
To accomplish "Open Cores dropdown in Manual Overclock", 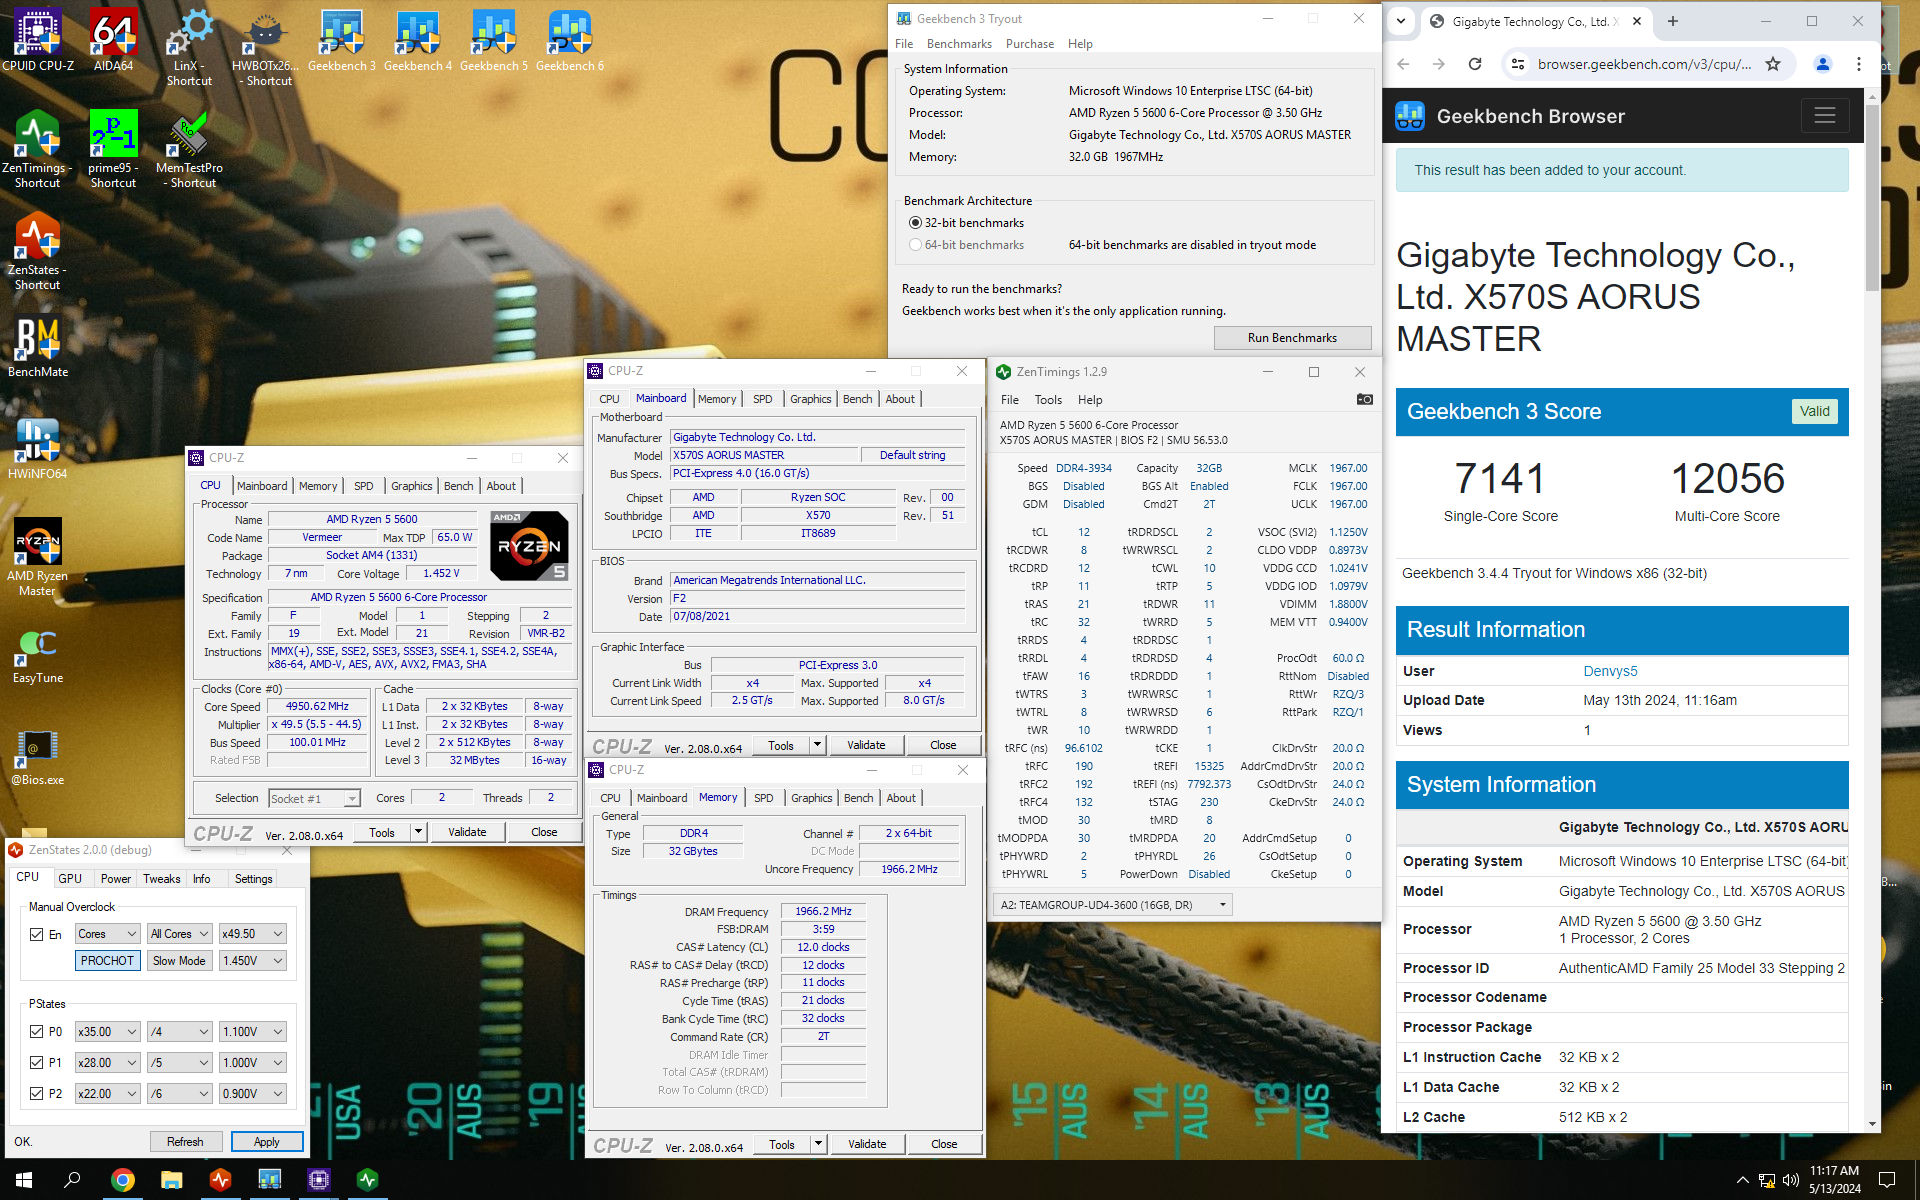I will coord(108,934).
